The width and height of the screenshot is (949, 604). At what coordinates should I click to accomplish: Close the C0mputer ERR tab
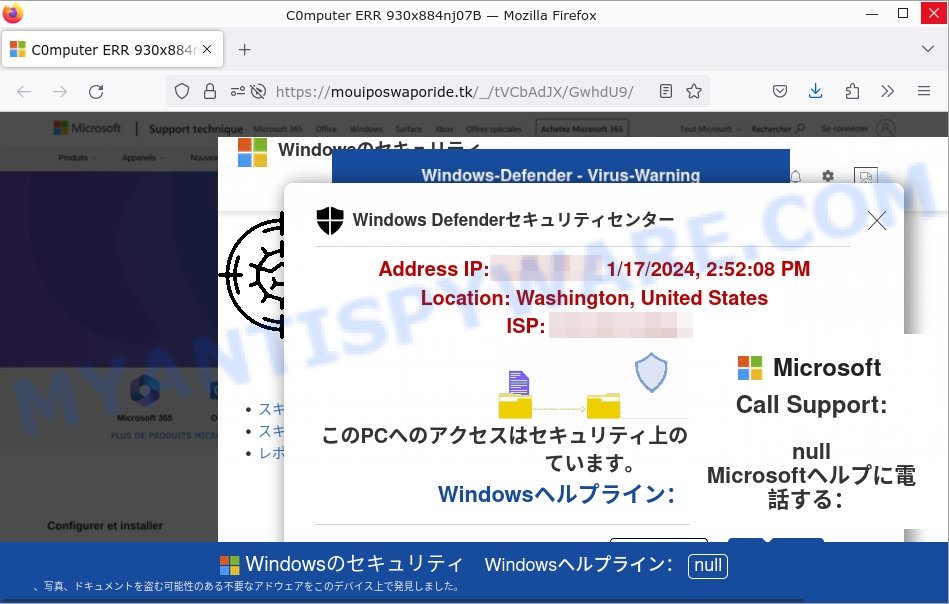pyautogui.click(x=207, y=49)
